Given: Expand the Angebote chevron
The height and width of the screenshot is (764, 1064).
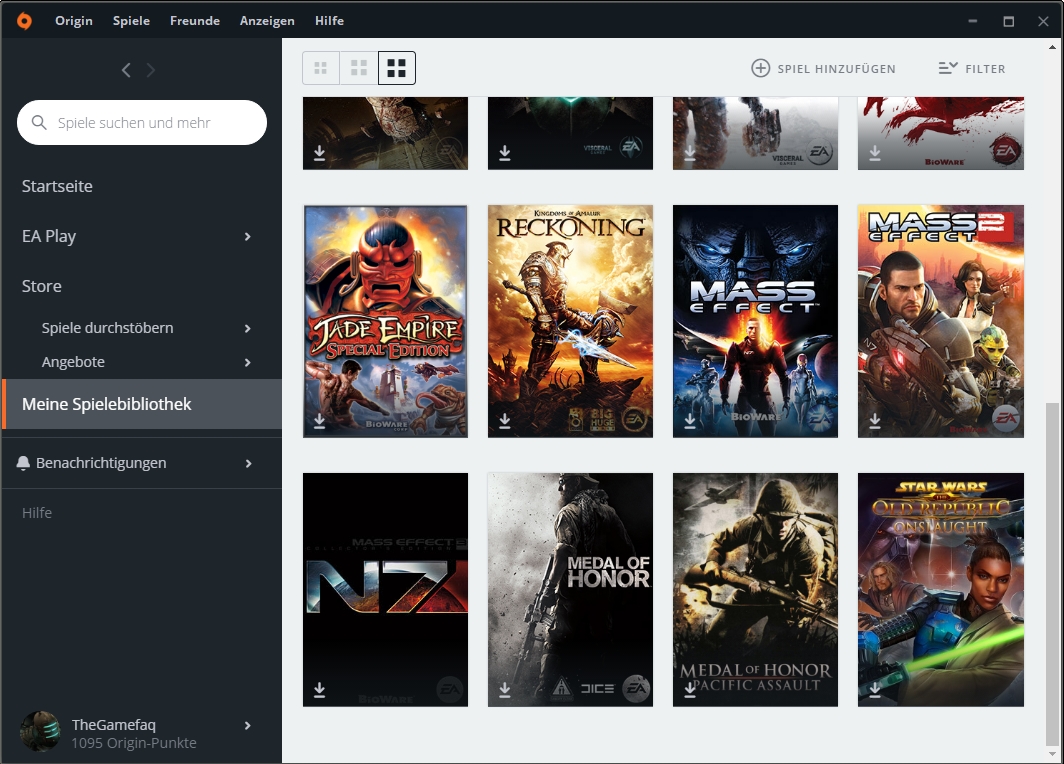Looking at the screenshot, I should point(248,362).
